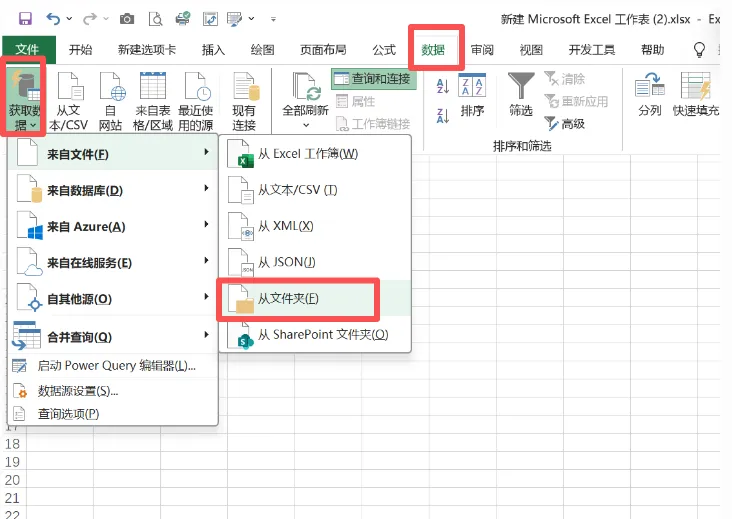Open the Undo history dropdown arrow
The image size is (732, 519).
pyautogui.click(x=69, y=19)
